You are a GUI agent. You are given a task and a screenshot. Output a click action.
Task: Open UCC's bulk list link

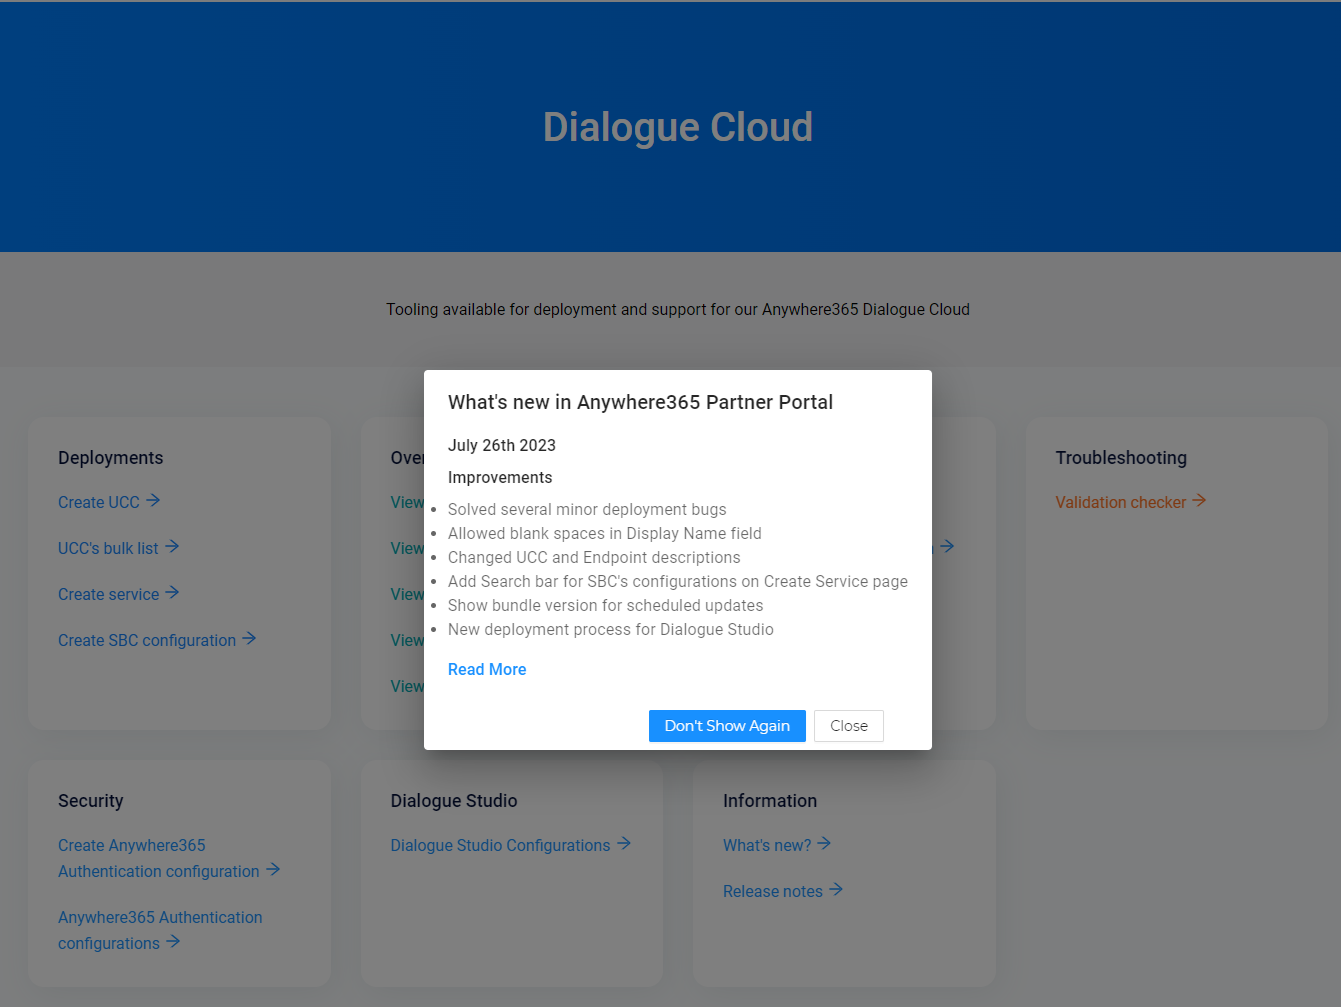coord(108,548)
